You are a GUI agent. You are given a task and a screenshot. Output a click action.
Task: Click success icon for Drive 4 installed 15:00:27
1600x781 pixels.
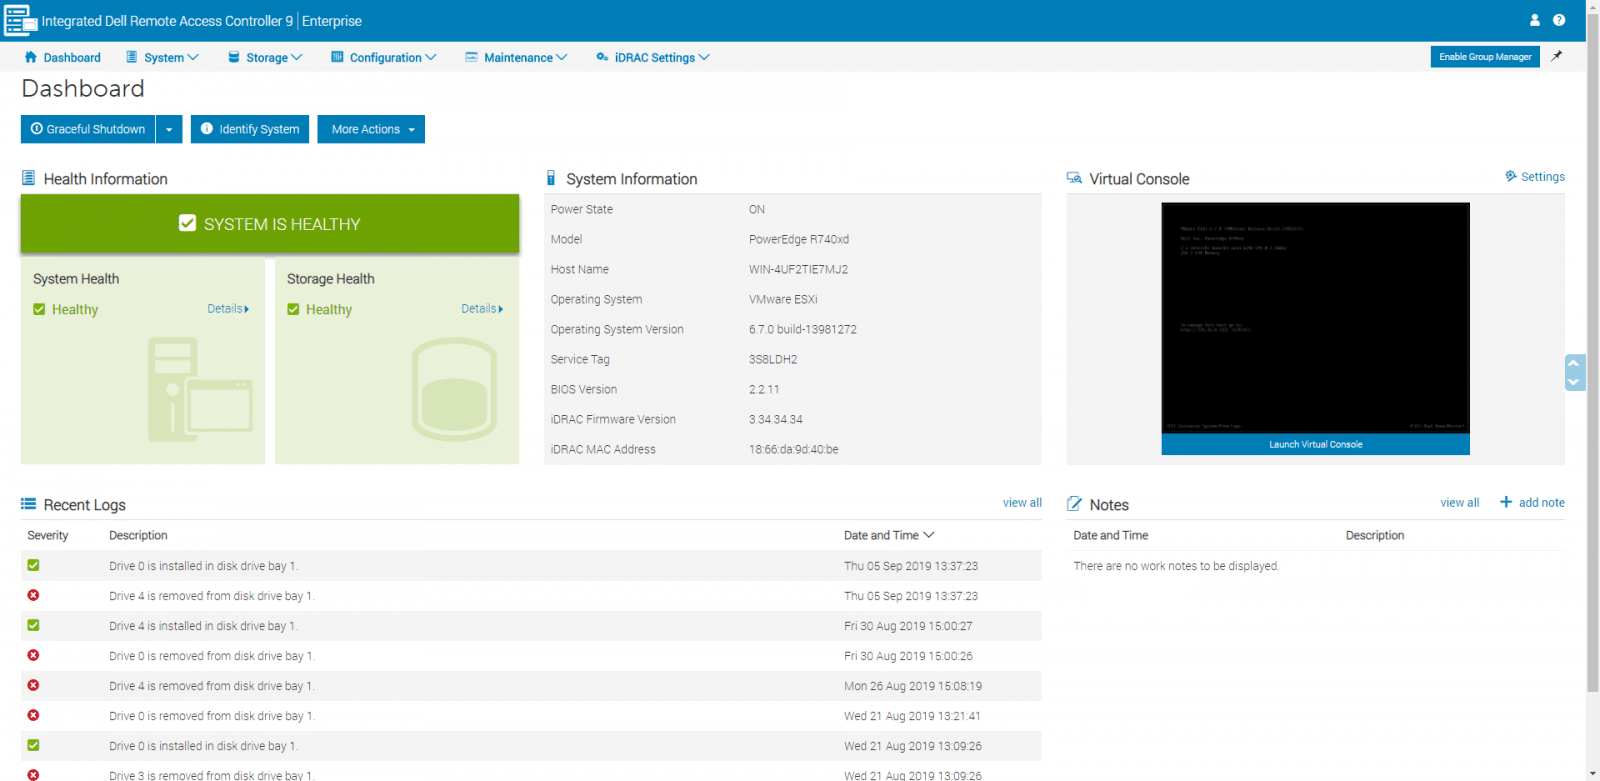click(33, 625)
